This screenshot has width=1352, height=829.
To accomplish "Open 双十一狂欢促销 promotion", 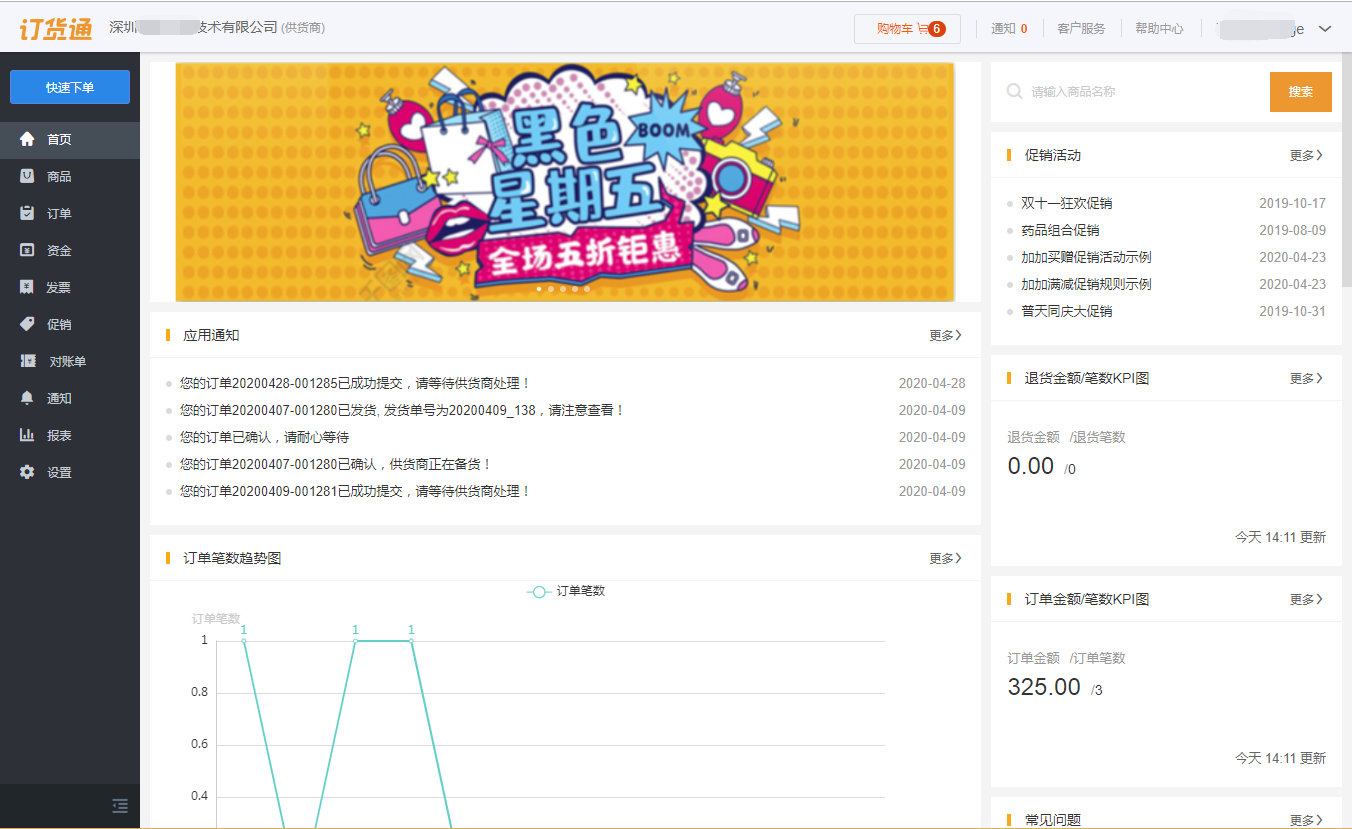I will coord(1066,203).
